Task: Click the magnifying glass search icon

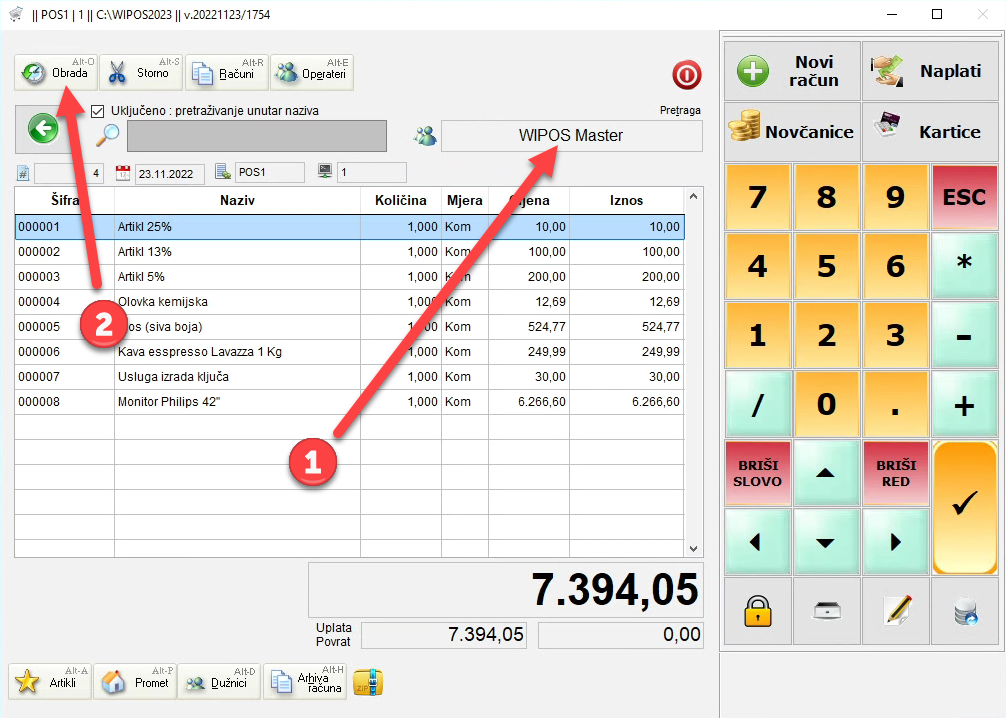Action: click(108, 136)
